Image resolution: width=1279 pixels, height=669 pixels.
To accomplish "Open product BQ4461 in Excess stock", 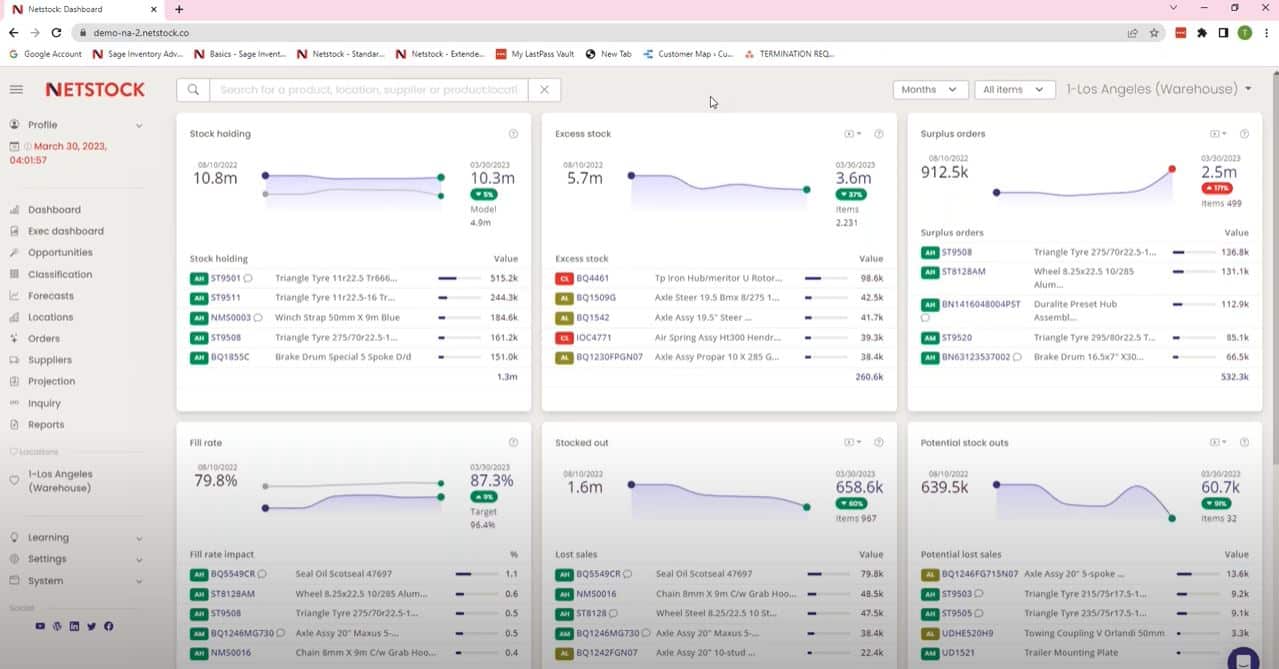I will 593,278.
